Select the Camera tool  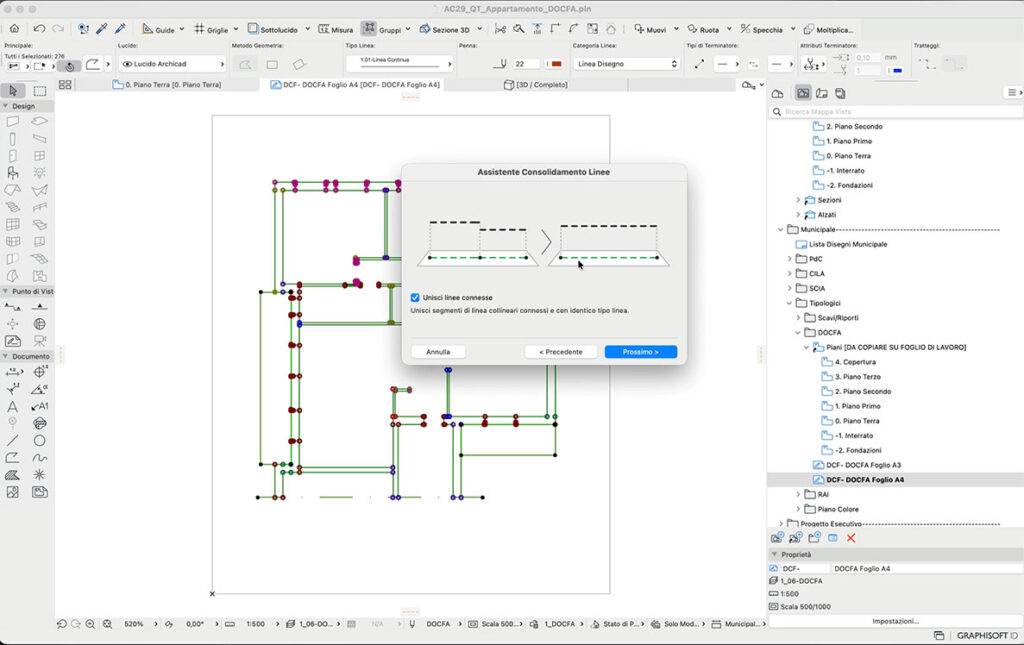click(x=40, y=341)
